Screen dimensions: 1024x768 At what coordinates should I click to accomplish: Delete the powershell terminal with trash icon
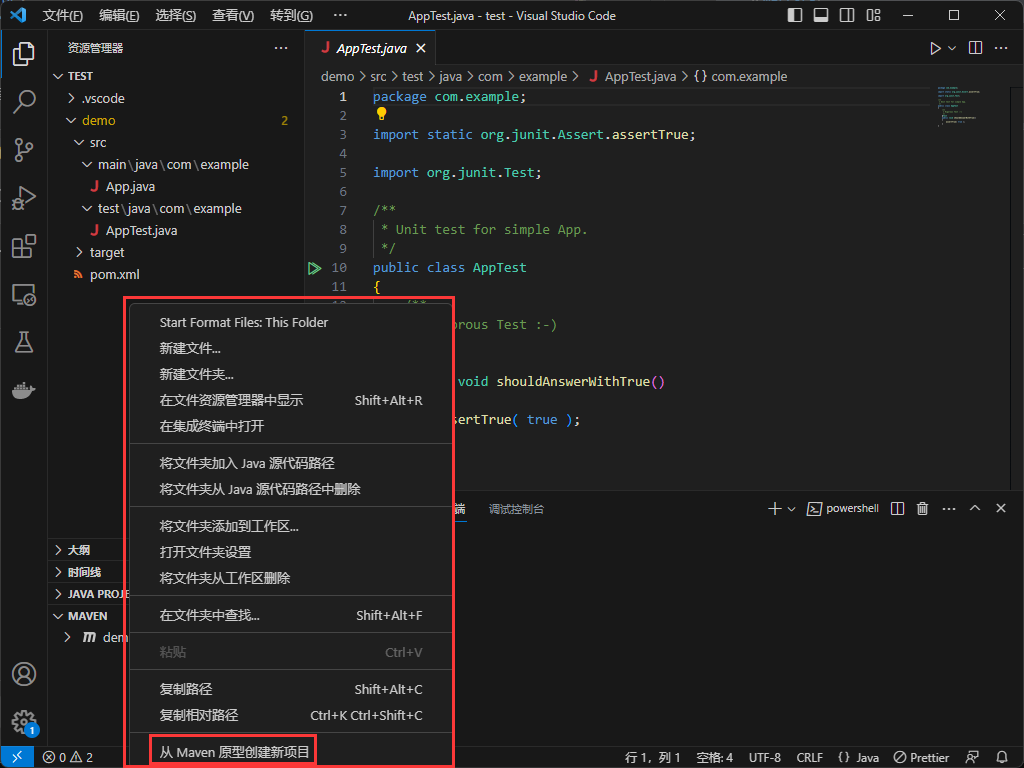click(x=923, y=509)
